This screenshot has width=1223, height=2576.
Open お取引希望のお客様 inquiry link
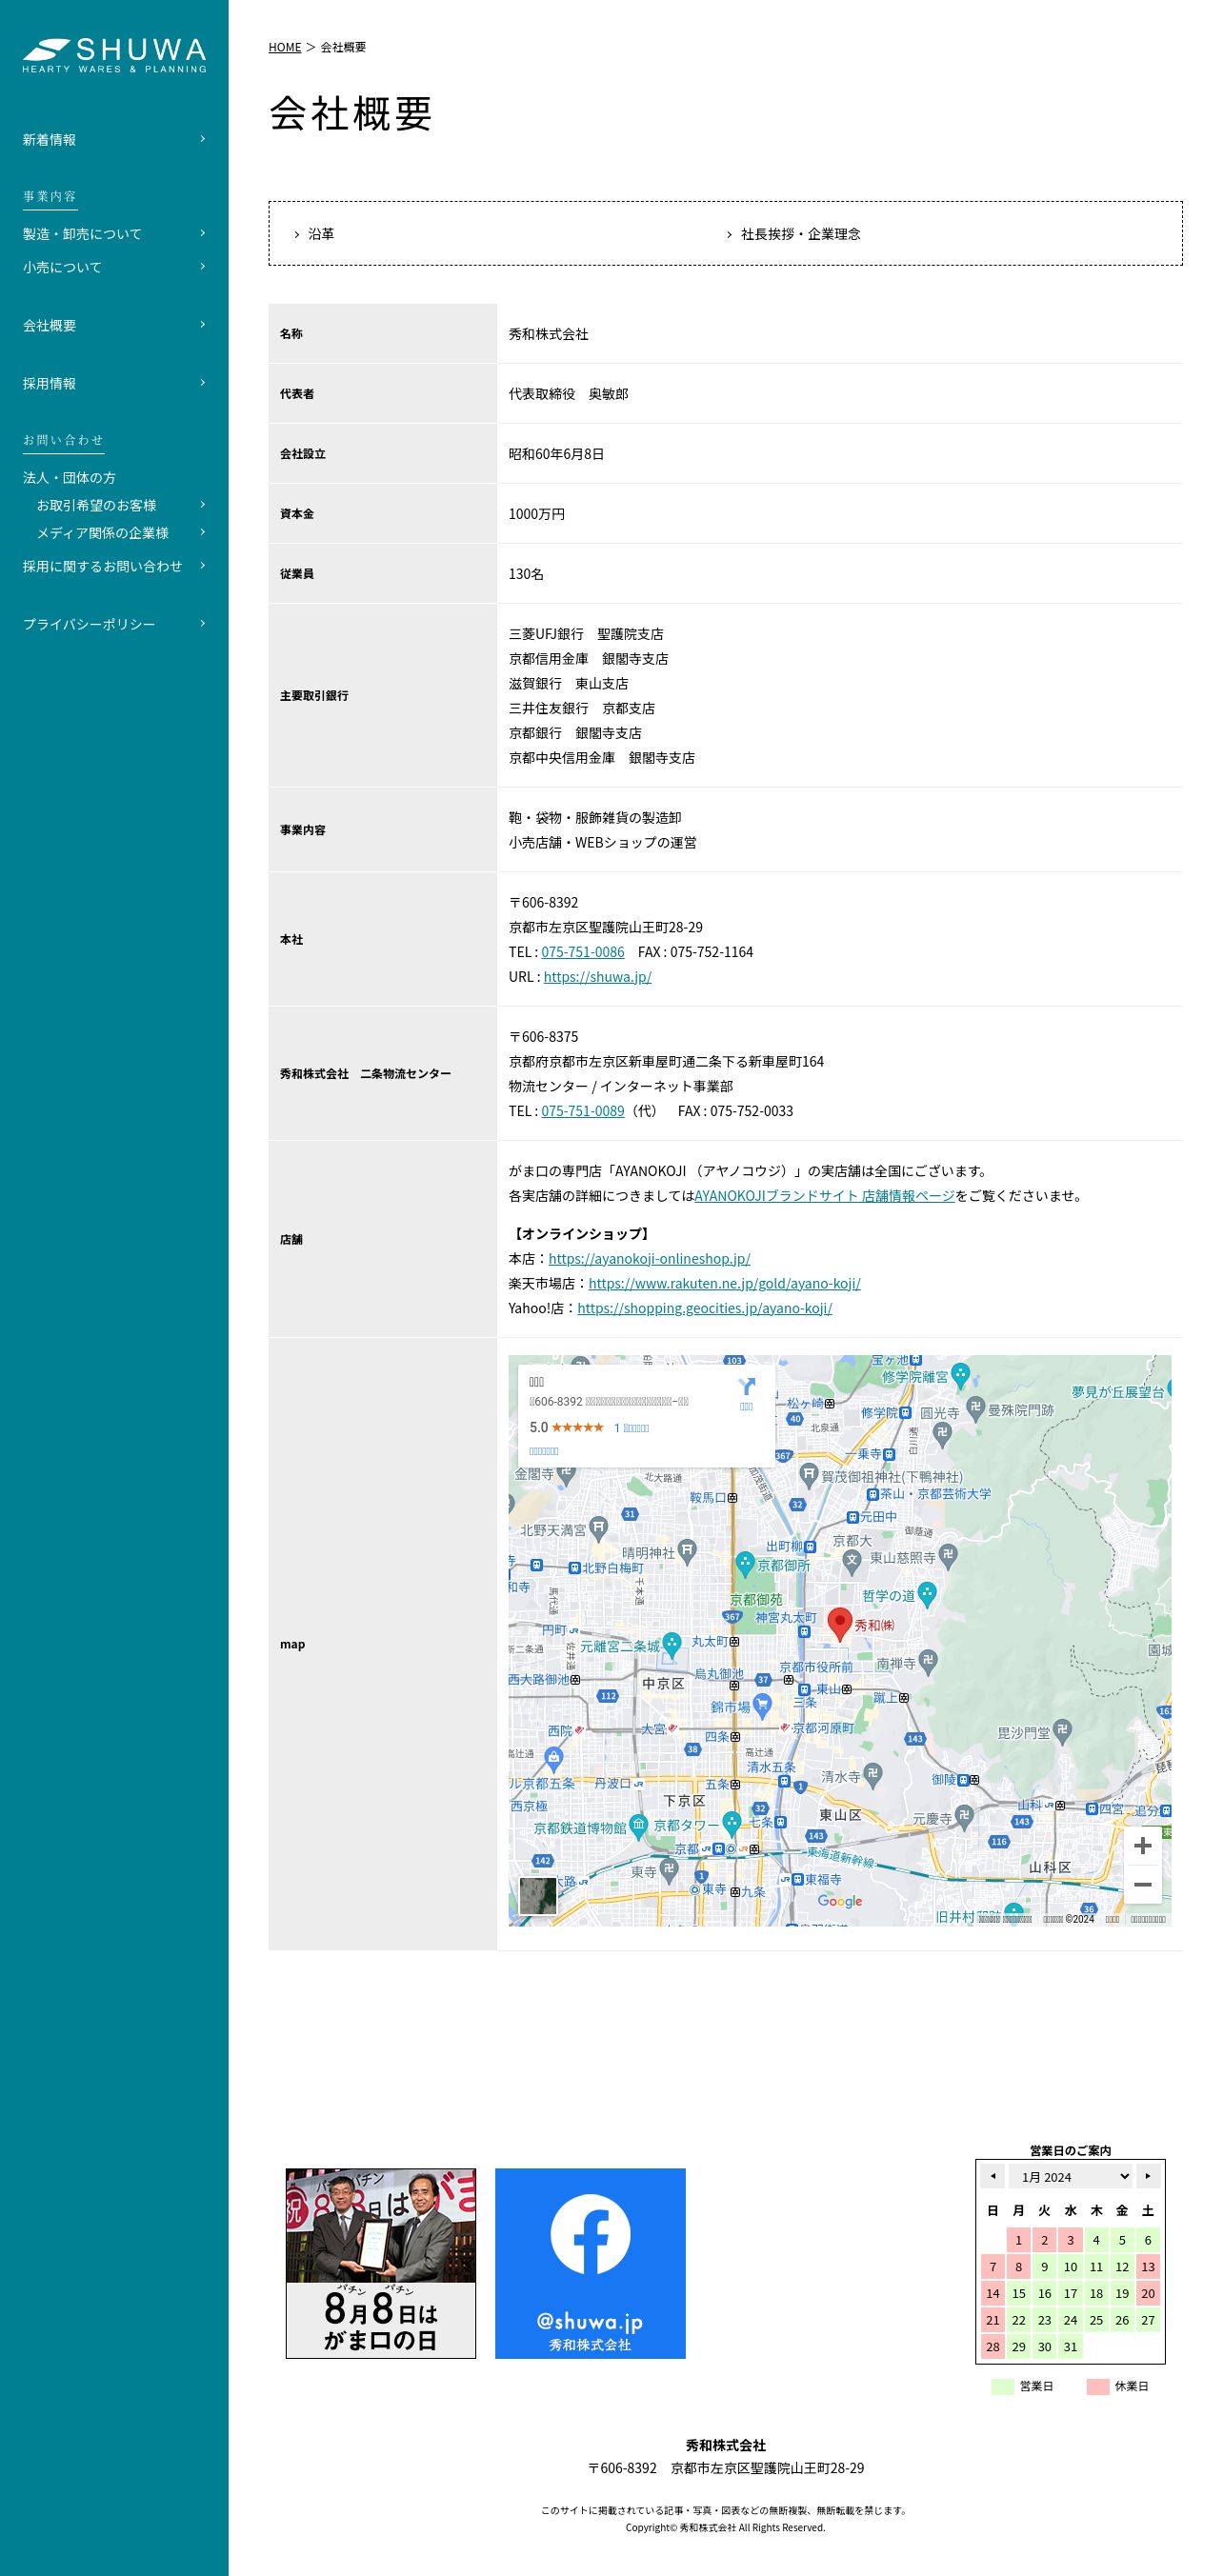[x=121, y=505]
